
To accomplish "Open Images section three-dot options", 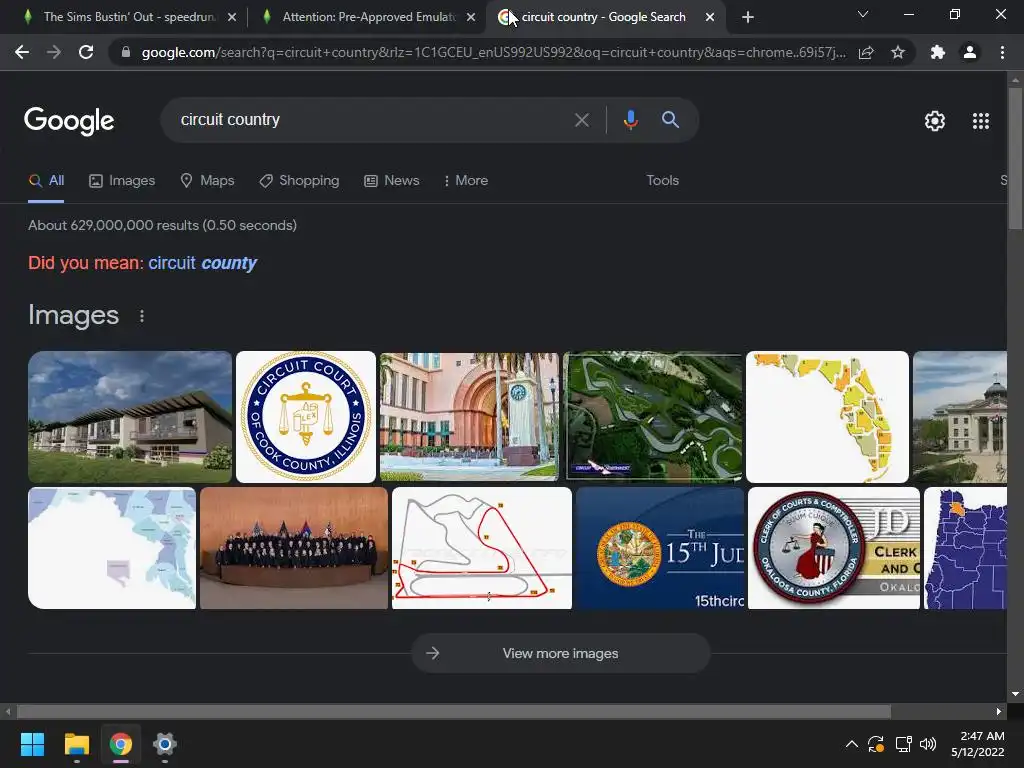I will (142, 316).
